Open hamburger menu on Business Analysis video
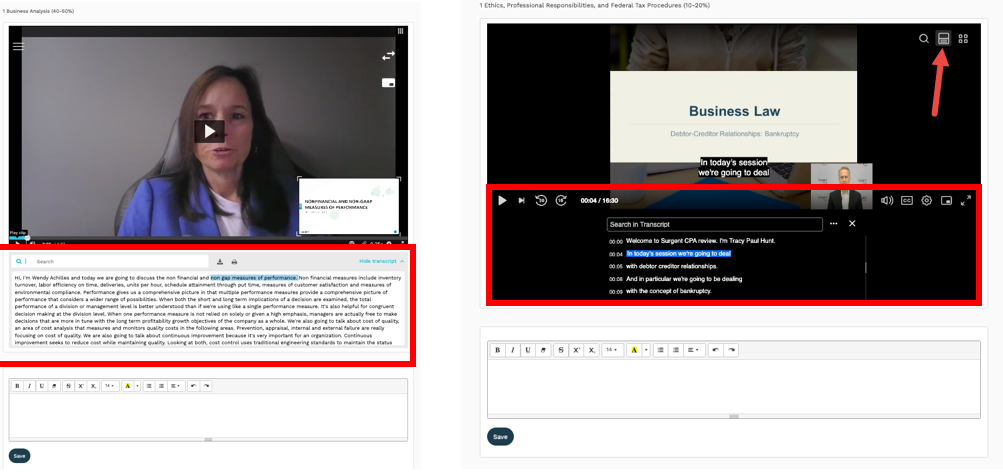The height and width of the screenshot is (472, 1003). [19, 47]
